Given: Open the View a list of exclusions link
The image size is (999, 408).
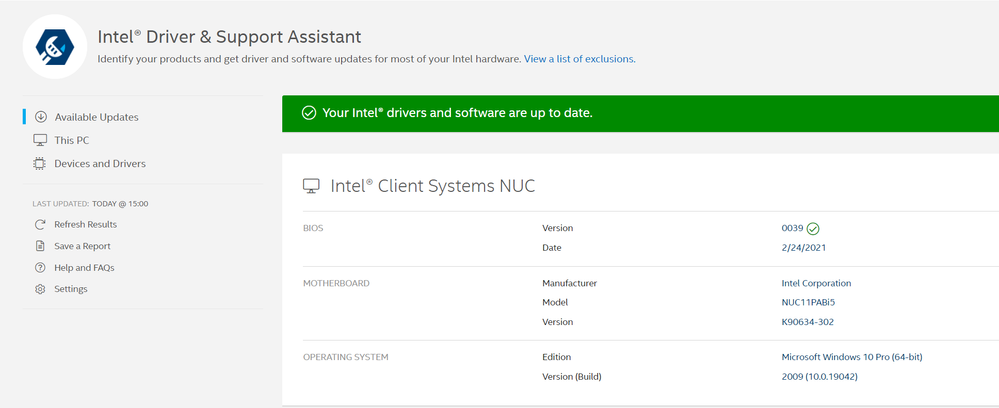Looking at the screenshot, I should [580, 59].
